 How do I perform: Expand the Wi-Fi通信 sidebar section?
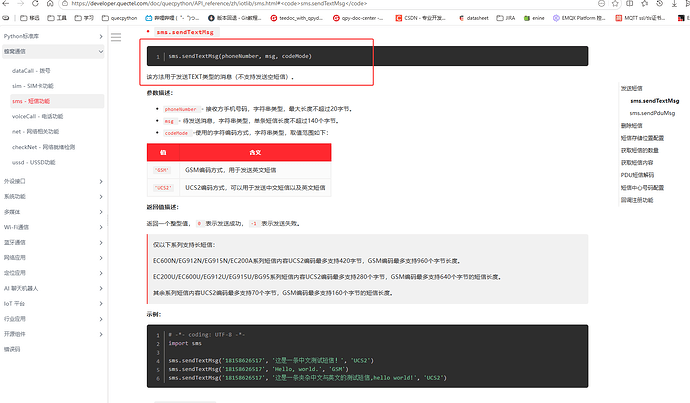53,227
